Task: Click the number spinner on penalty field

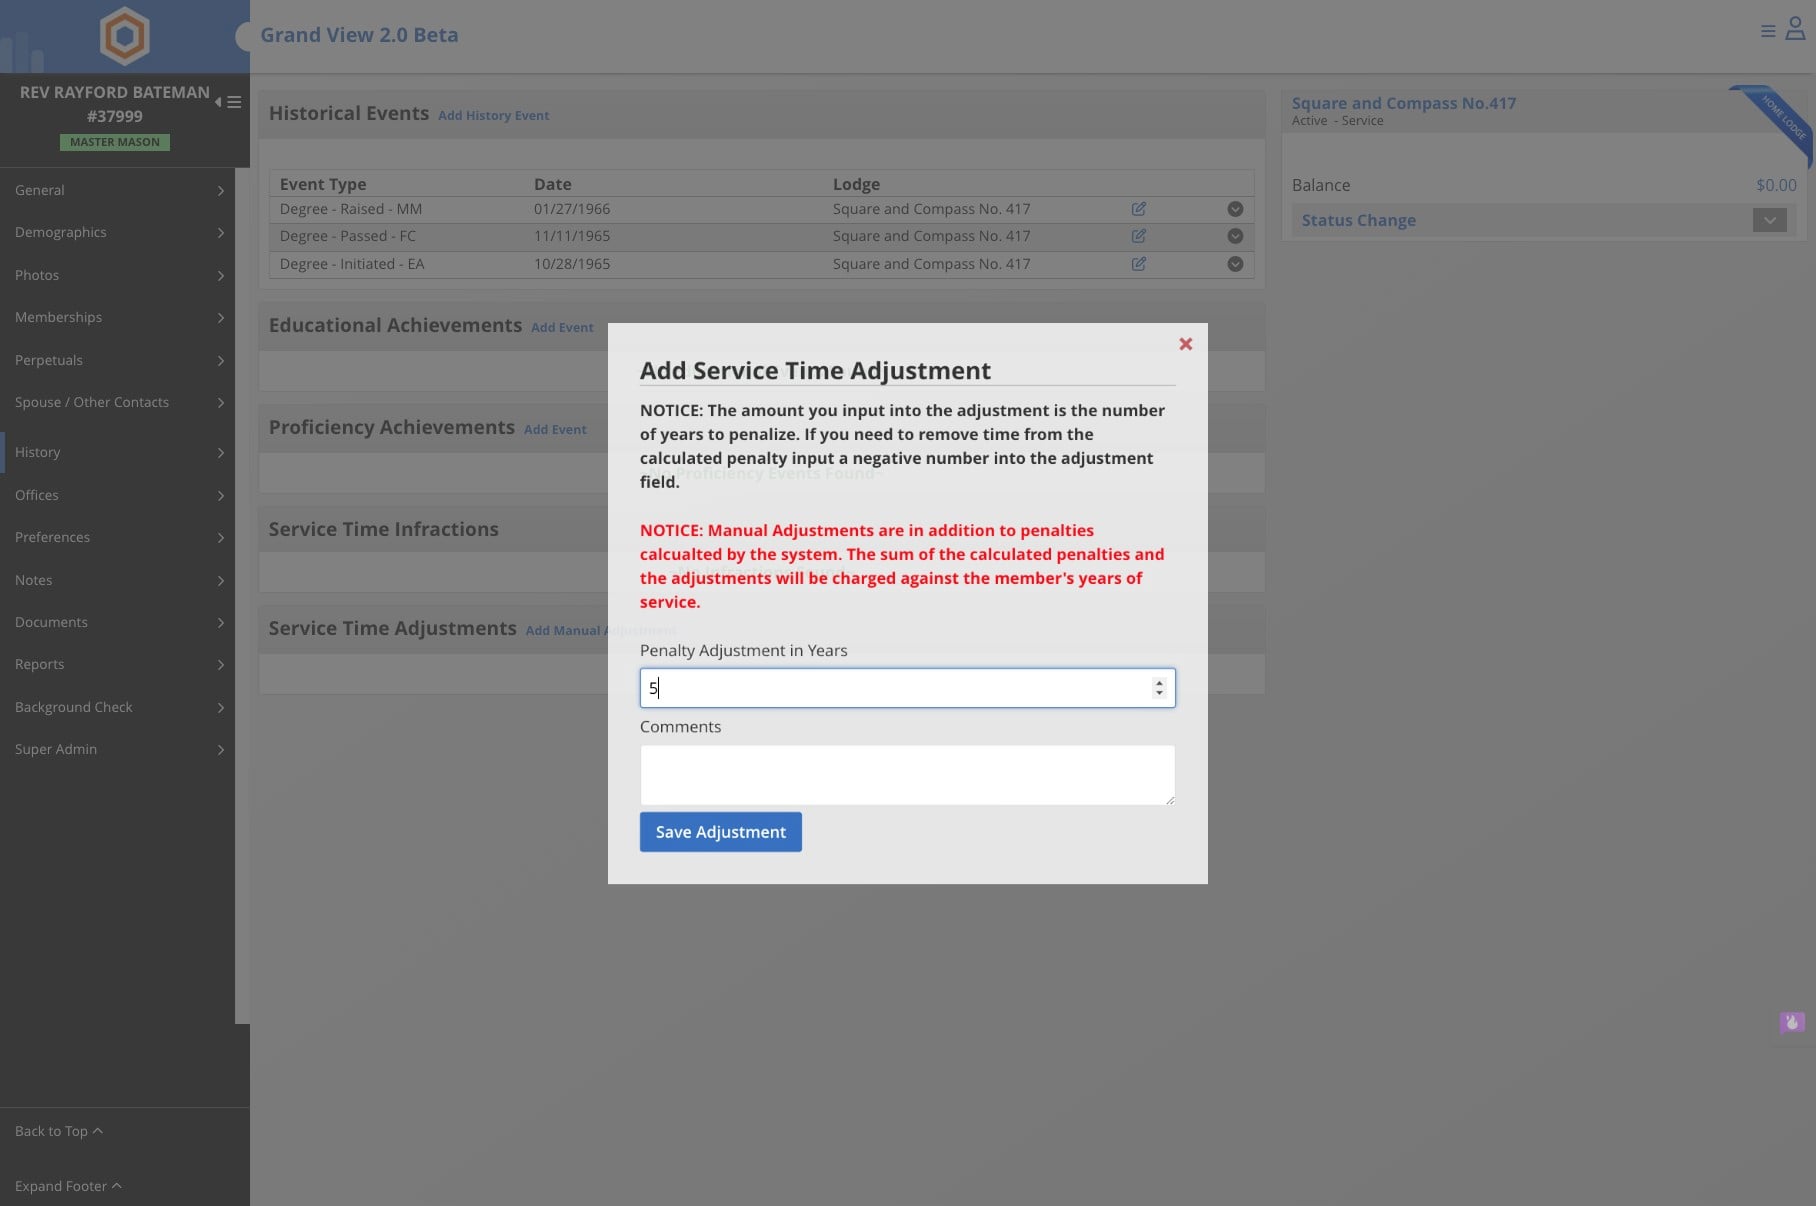Action: point(1159,688)
